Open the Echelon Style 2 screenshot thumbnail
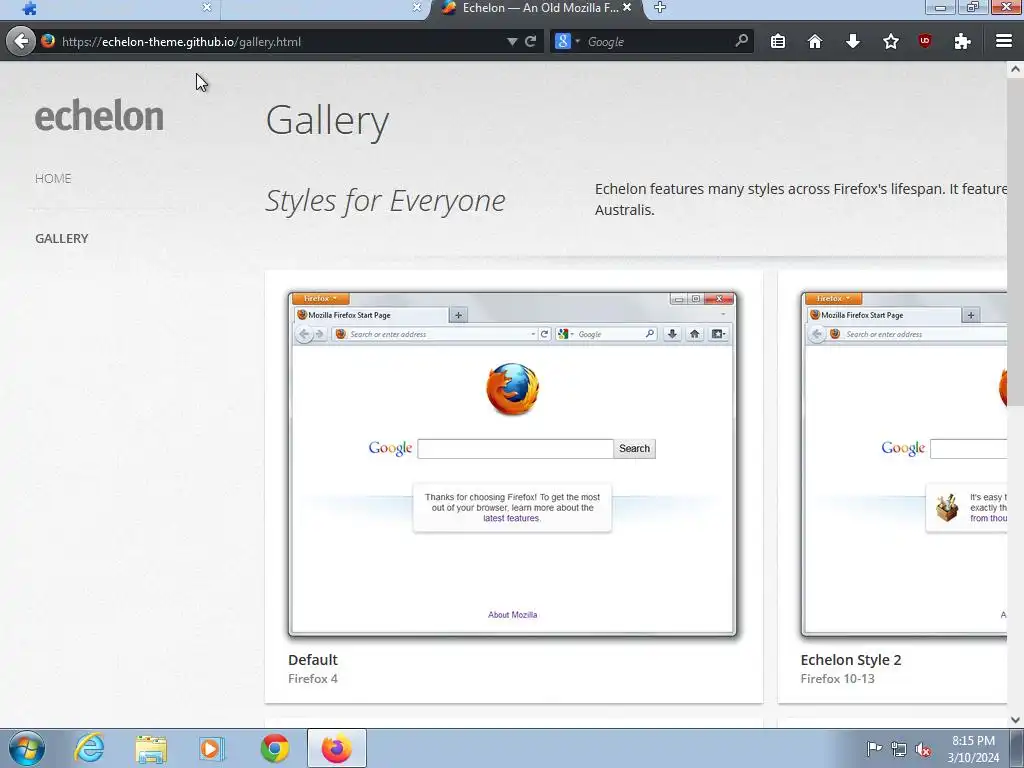Viewport: 1024px width, 768px height. coord(904,464)
